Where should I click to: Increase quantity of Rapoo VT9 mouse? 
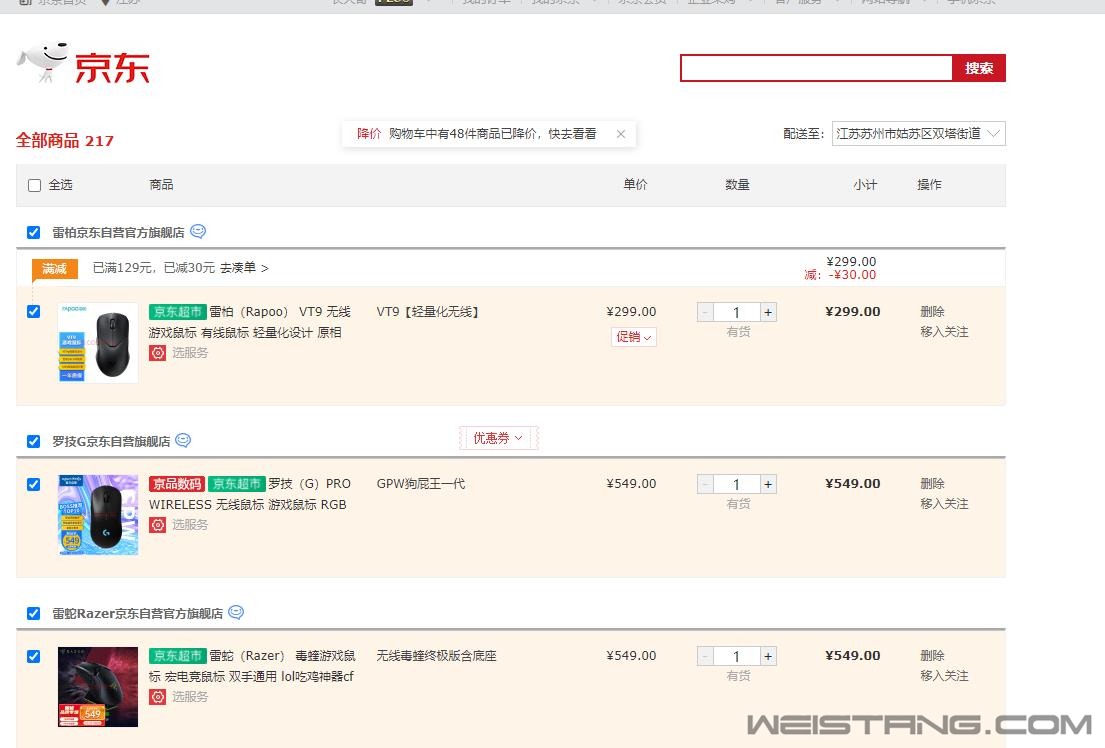point(768,312)
